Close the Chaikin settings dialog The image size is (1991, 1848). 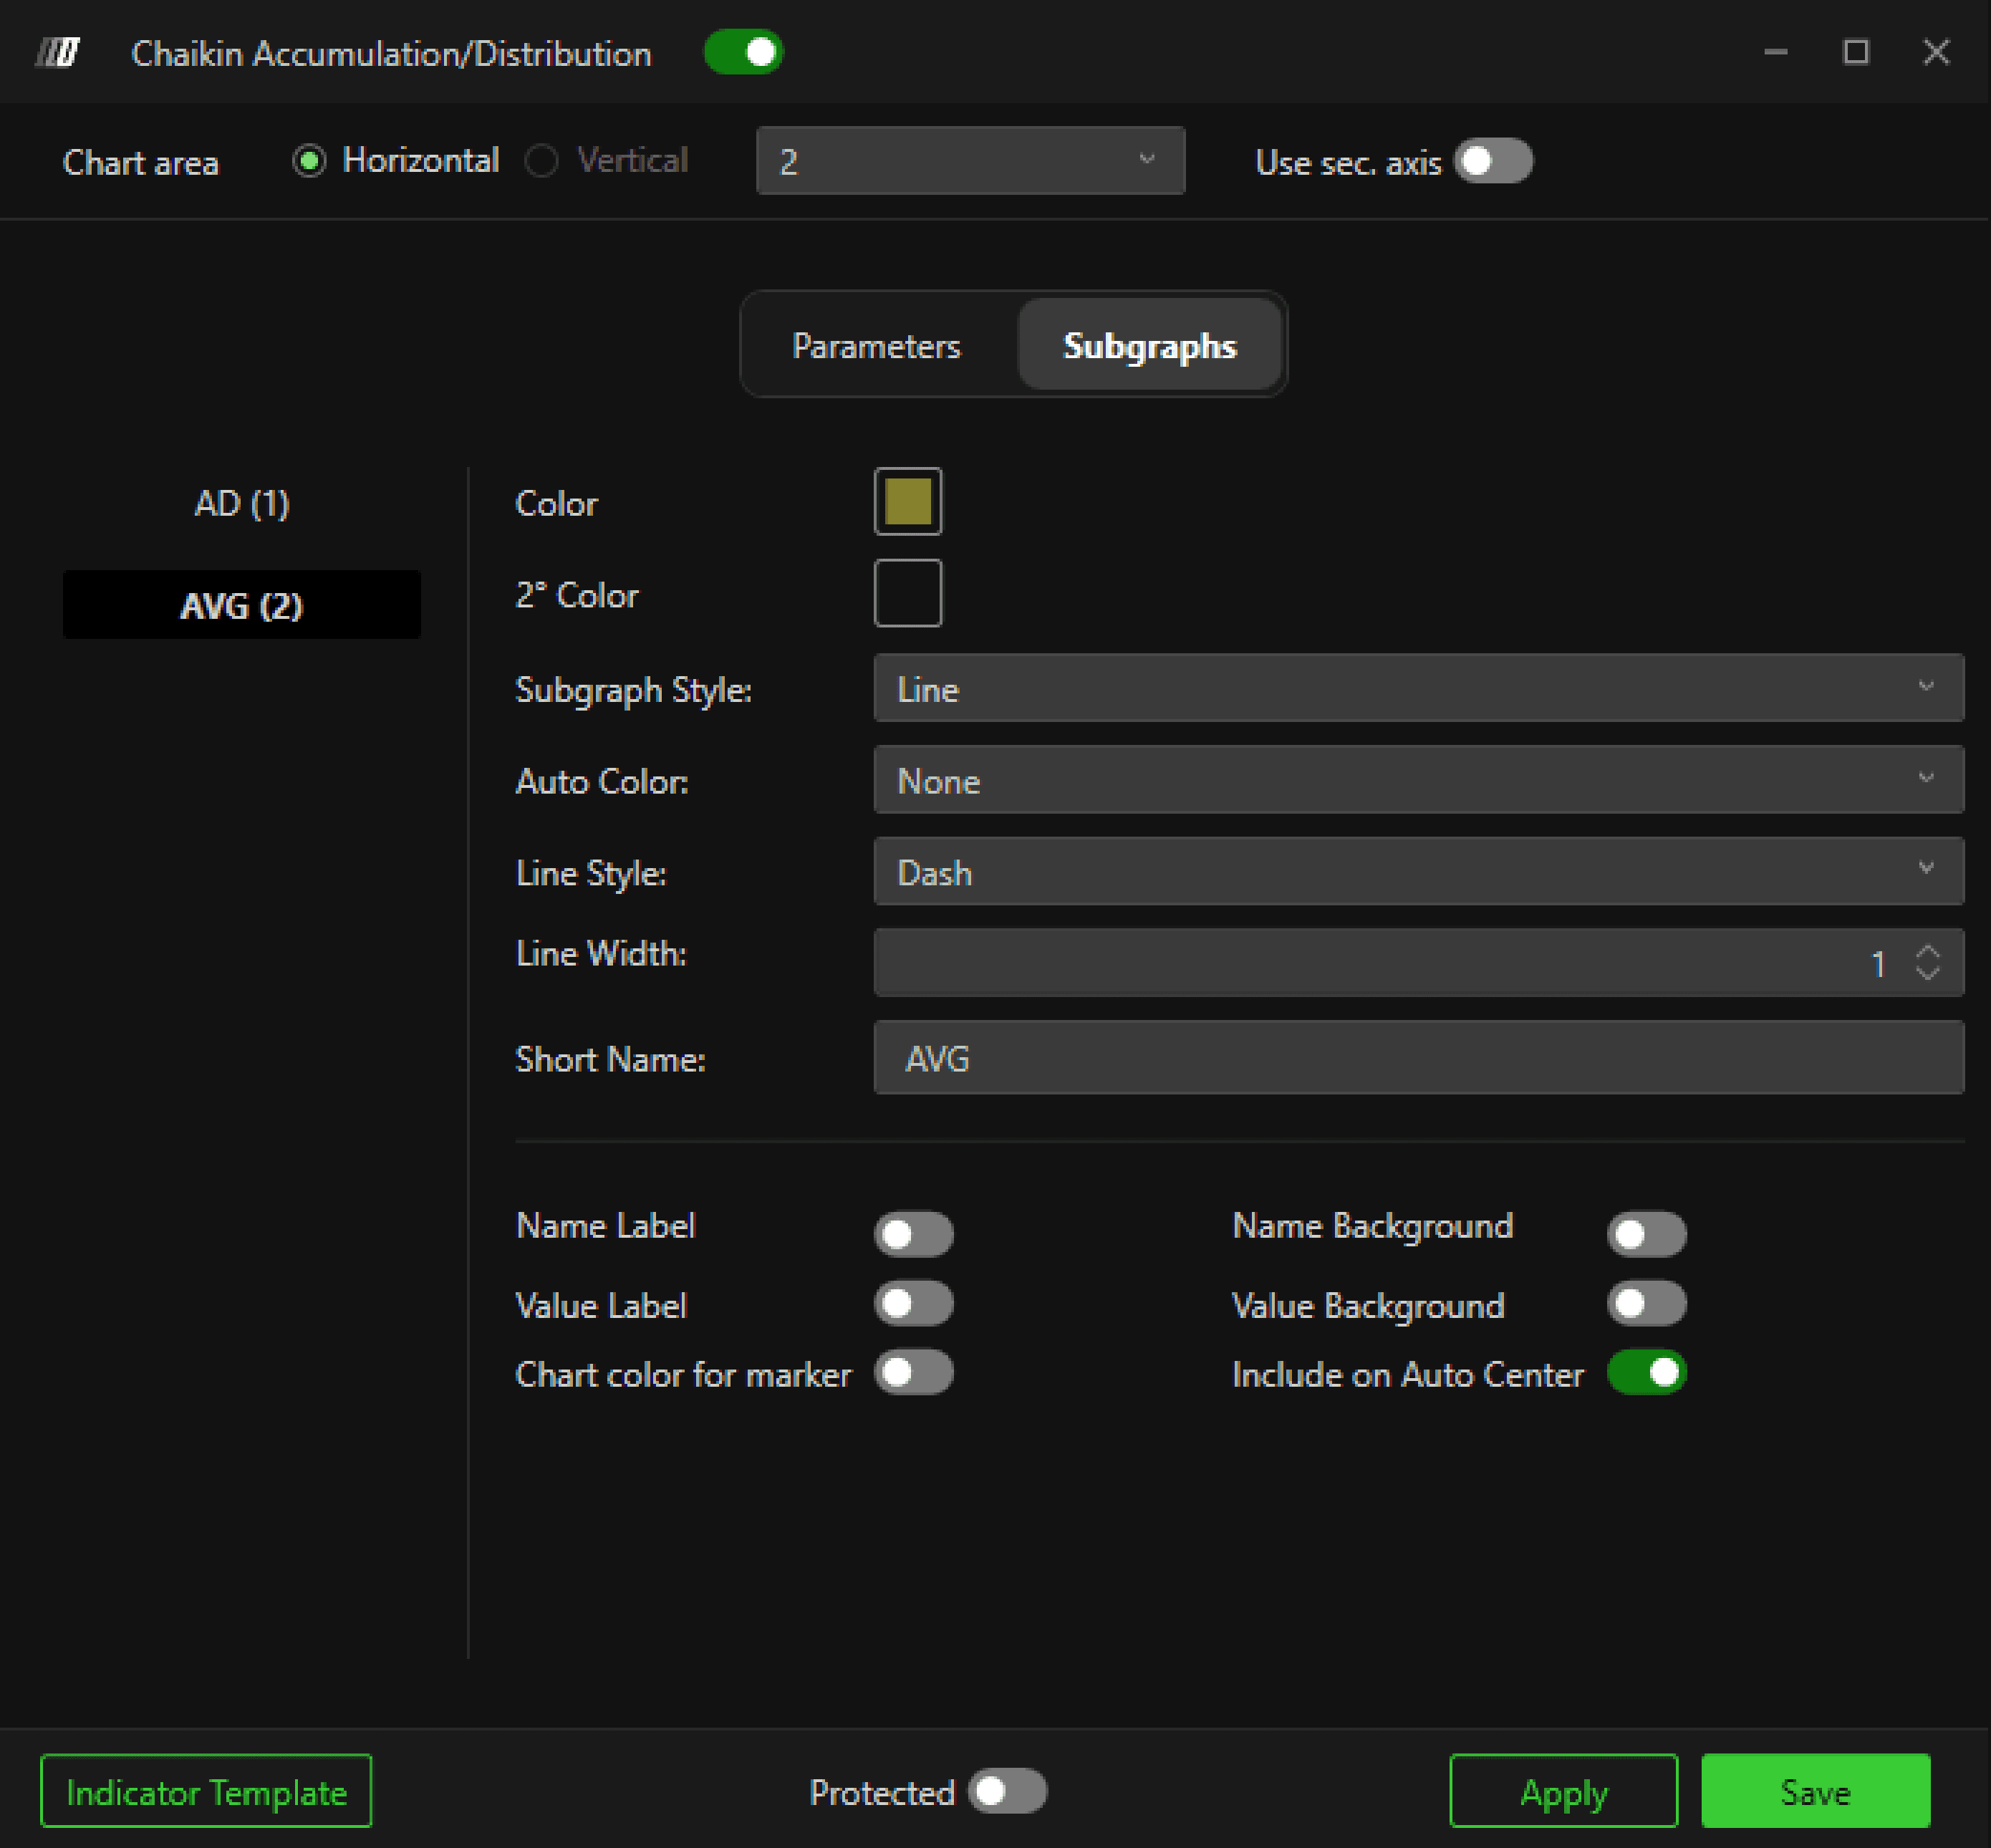coord(1936,52)
